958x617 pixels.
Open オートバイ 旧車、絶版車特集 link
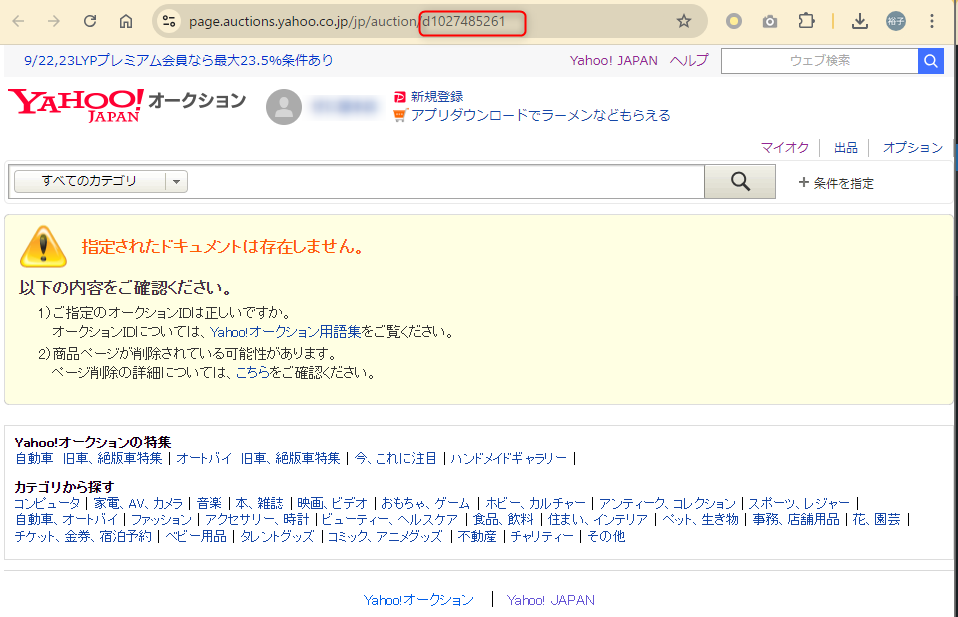258,458
